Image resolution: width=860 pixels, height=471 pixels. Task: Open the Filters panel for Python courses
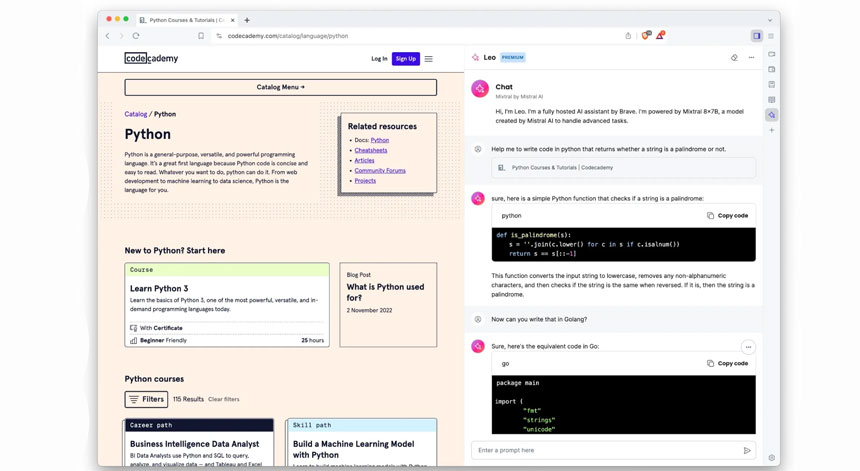coord(146,399)
